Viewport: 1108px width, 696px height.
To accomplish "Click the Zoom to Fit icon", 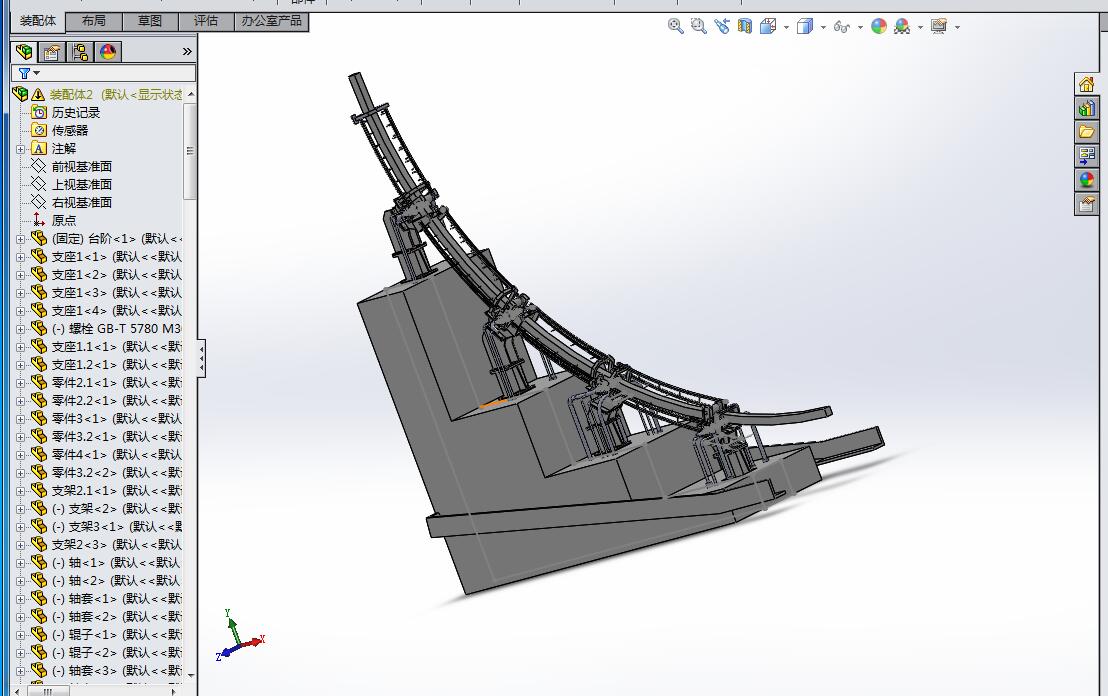I will click(676, 27).
